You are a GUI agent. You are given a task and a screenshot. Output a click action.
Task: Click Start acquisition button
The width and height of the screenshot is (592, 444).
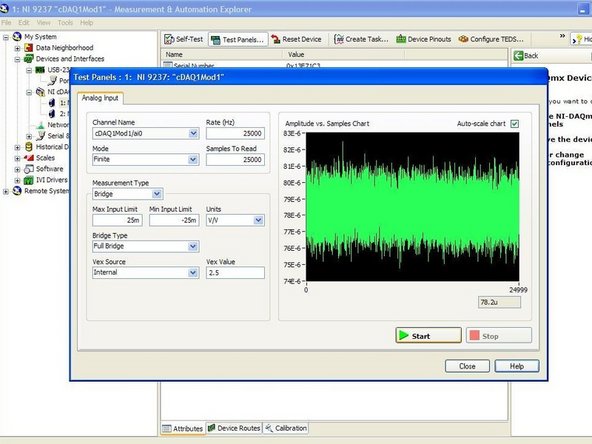coord(429,335)
